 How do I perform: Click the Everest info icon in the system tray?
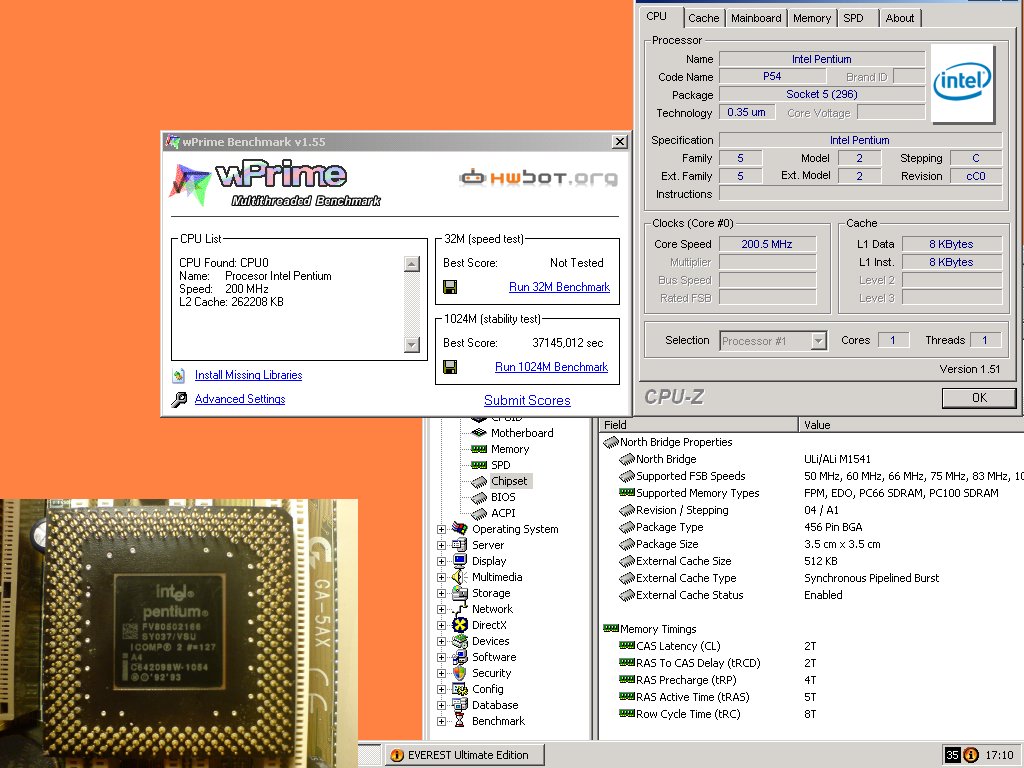(x=971, y=755)
